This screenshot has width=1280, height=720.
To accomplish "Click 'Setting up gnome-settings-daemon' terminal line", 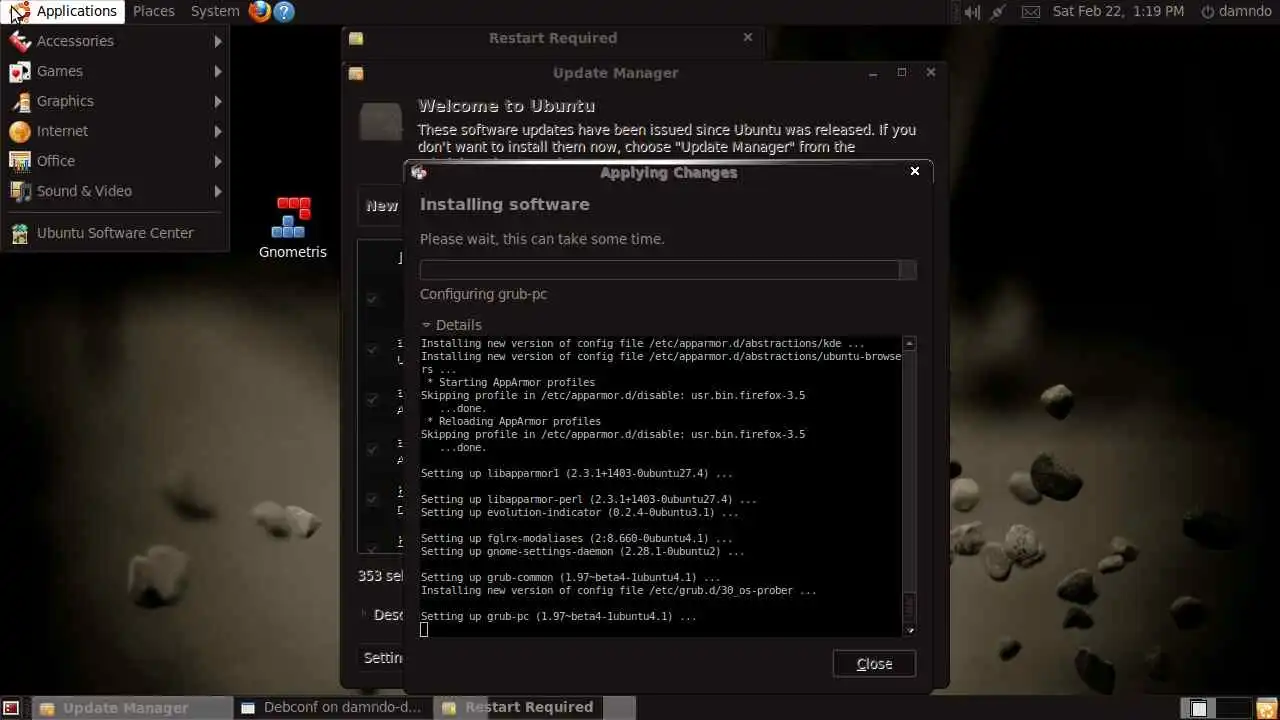I will click(582, 551).
